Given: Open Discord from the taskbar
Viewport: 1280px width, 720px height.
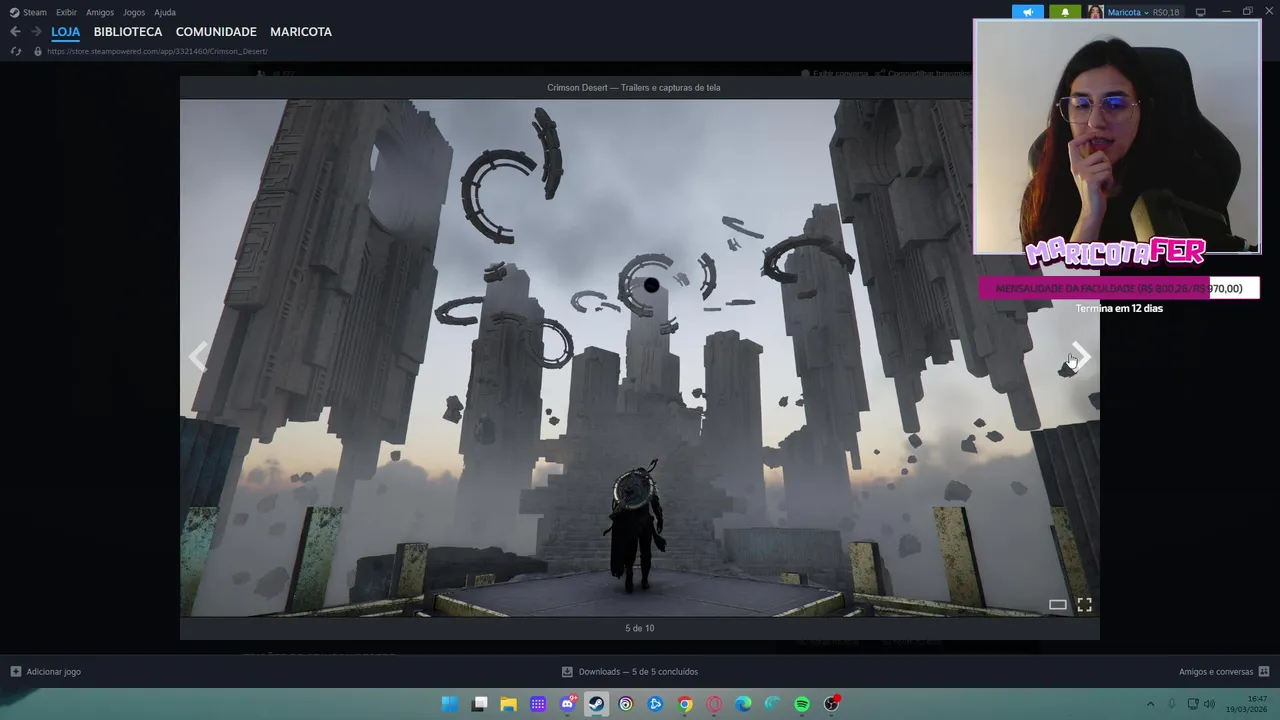Looking at the screenshot, I should pos(567,704).
